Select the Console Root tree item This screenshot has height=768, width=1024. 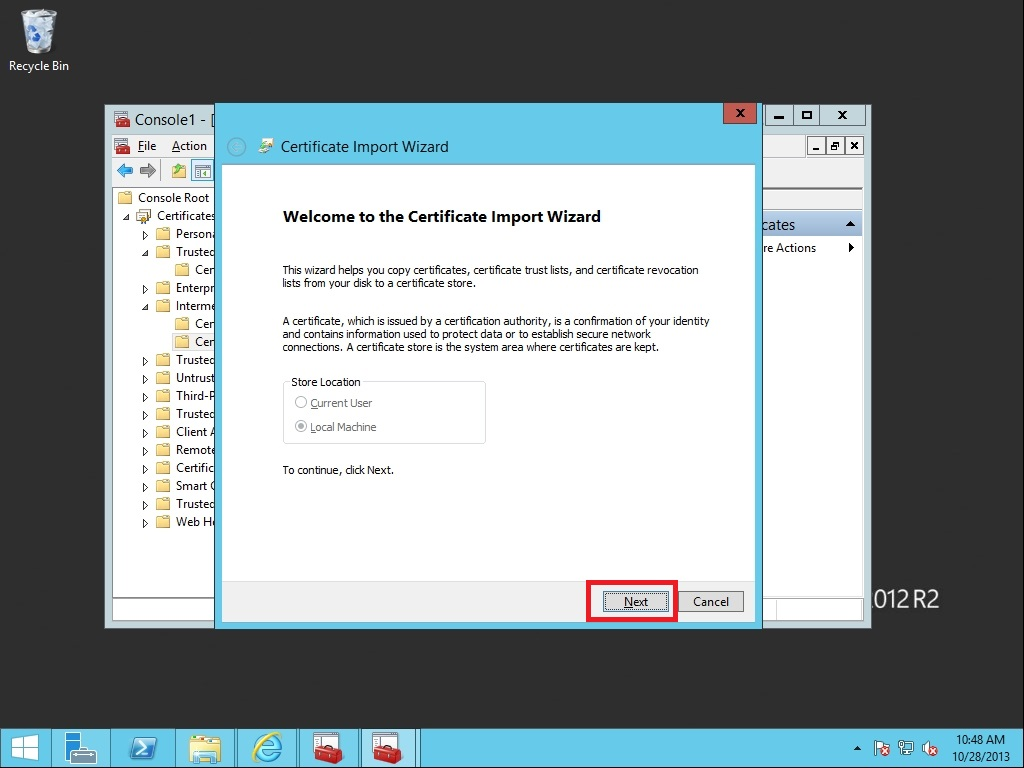click(173, 198)
